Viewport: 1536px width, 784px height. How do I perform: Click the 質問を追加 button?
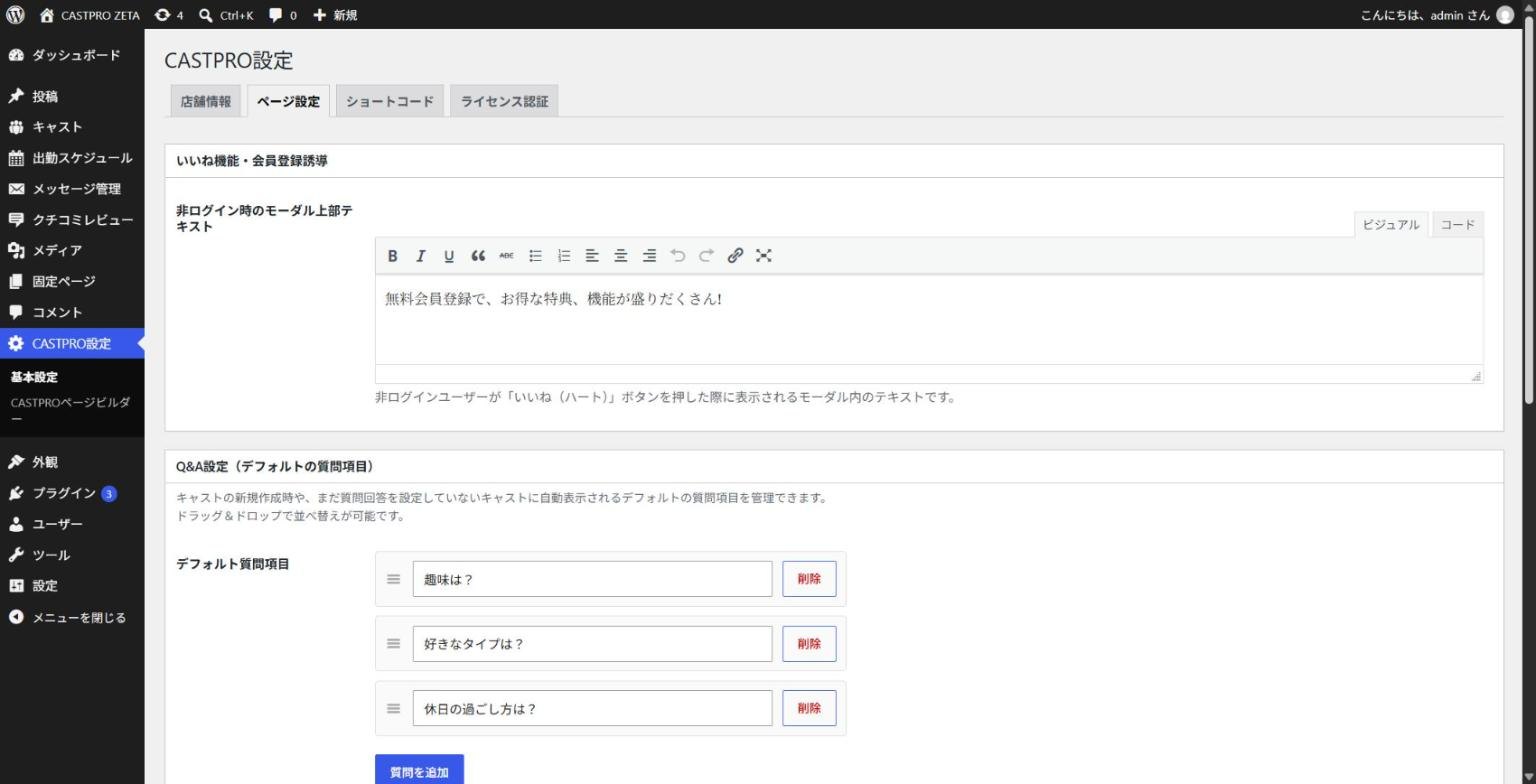point(419,771)
